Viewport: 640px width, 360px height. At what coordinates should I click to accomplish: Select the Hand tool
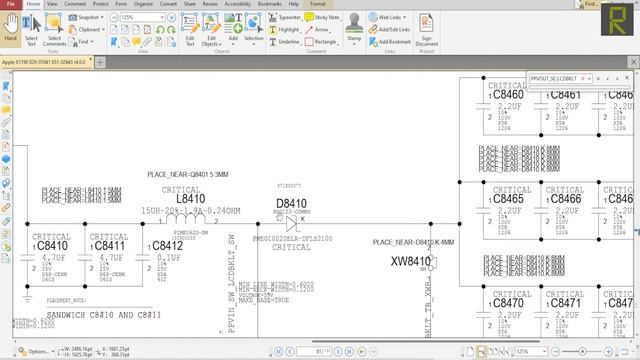[x=11, y=28]
